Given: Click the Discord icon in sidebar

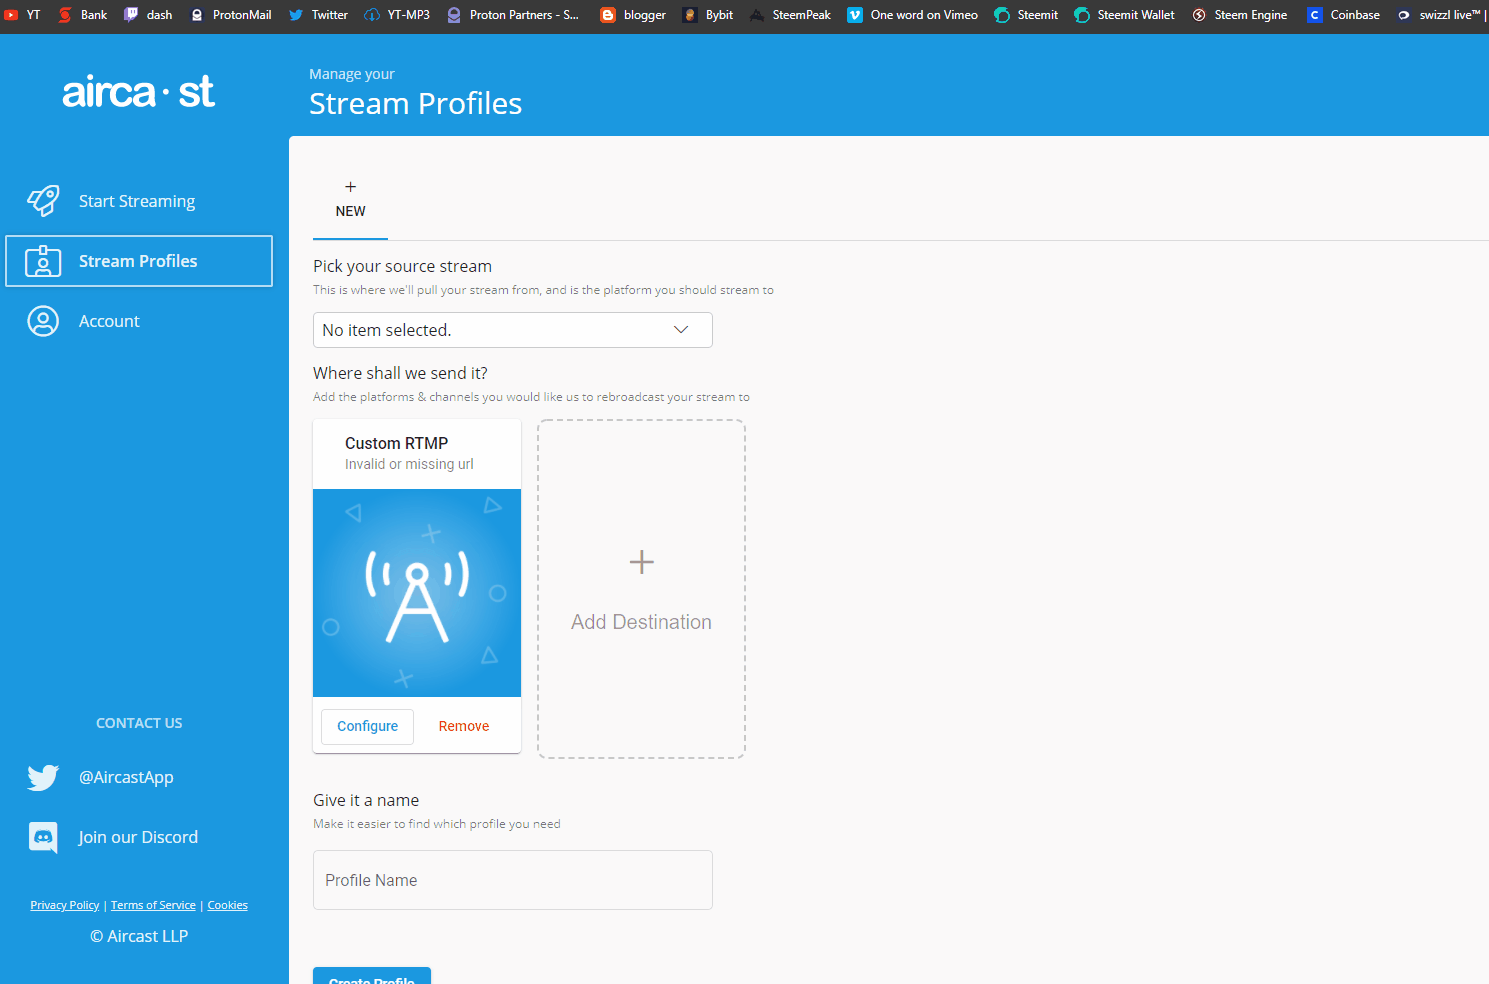Looking at the screenshot, I should [43, 837].
